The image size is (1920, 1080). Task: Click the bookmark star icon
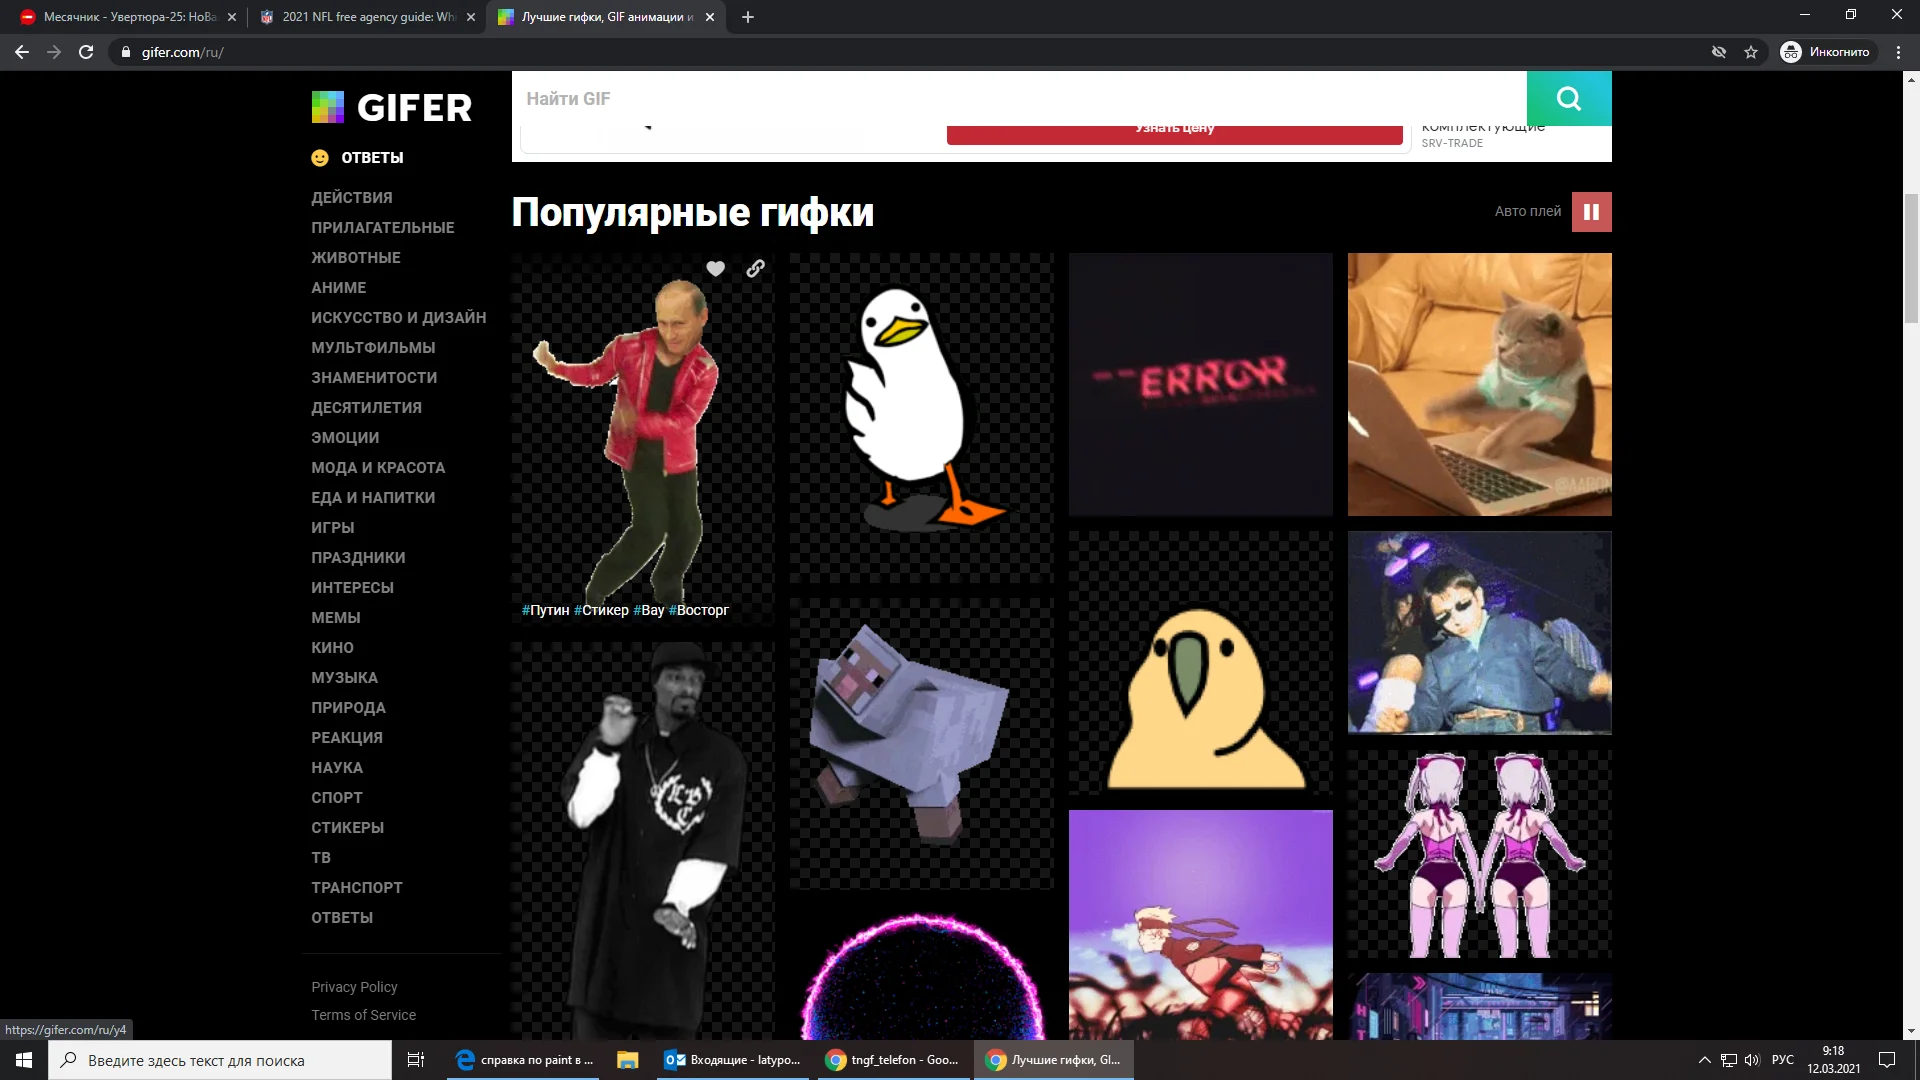pyautogui.click(x=1751, y=52)
